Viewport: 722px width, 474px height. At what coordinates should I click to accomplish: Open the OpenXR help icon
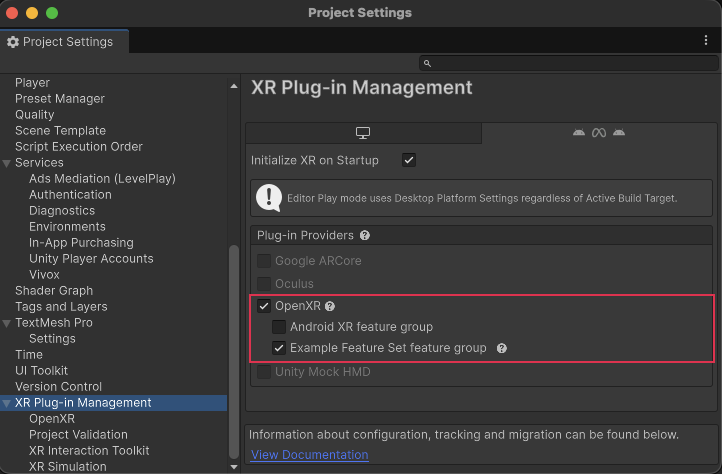330,306
